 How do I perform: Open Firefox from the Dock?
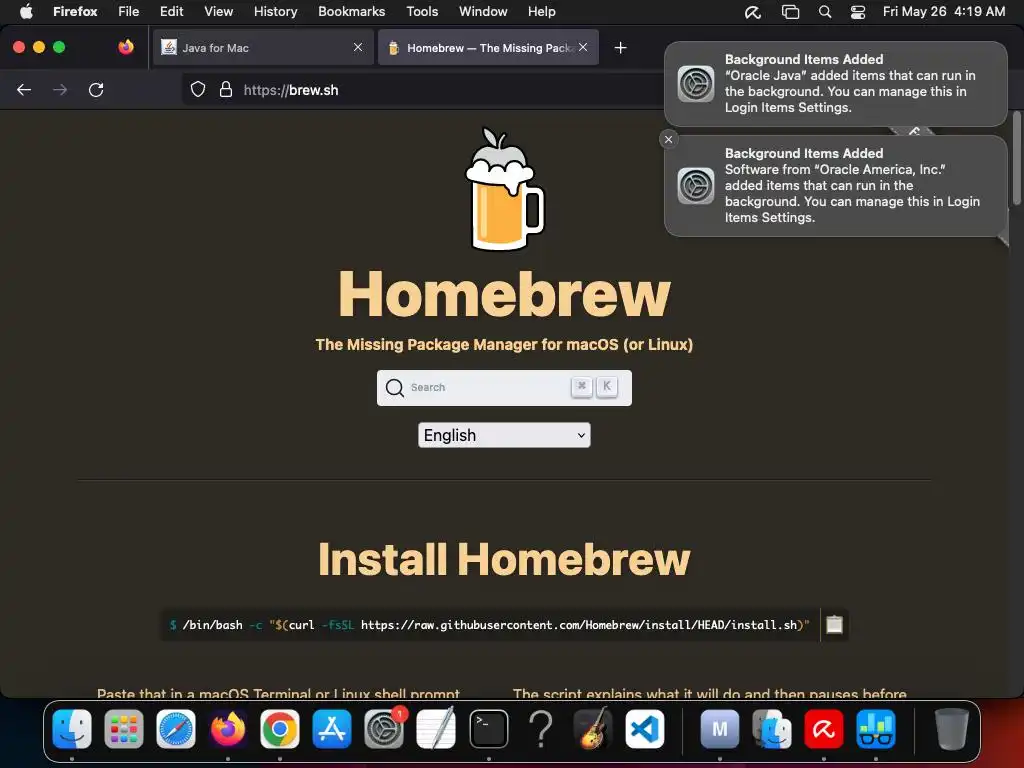click(228, 729)
